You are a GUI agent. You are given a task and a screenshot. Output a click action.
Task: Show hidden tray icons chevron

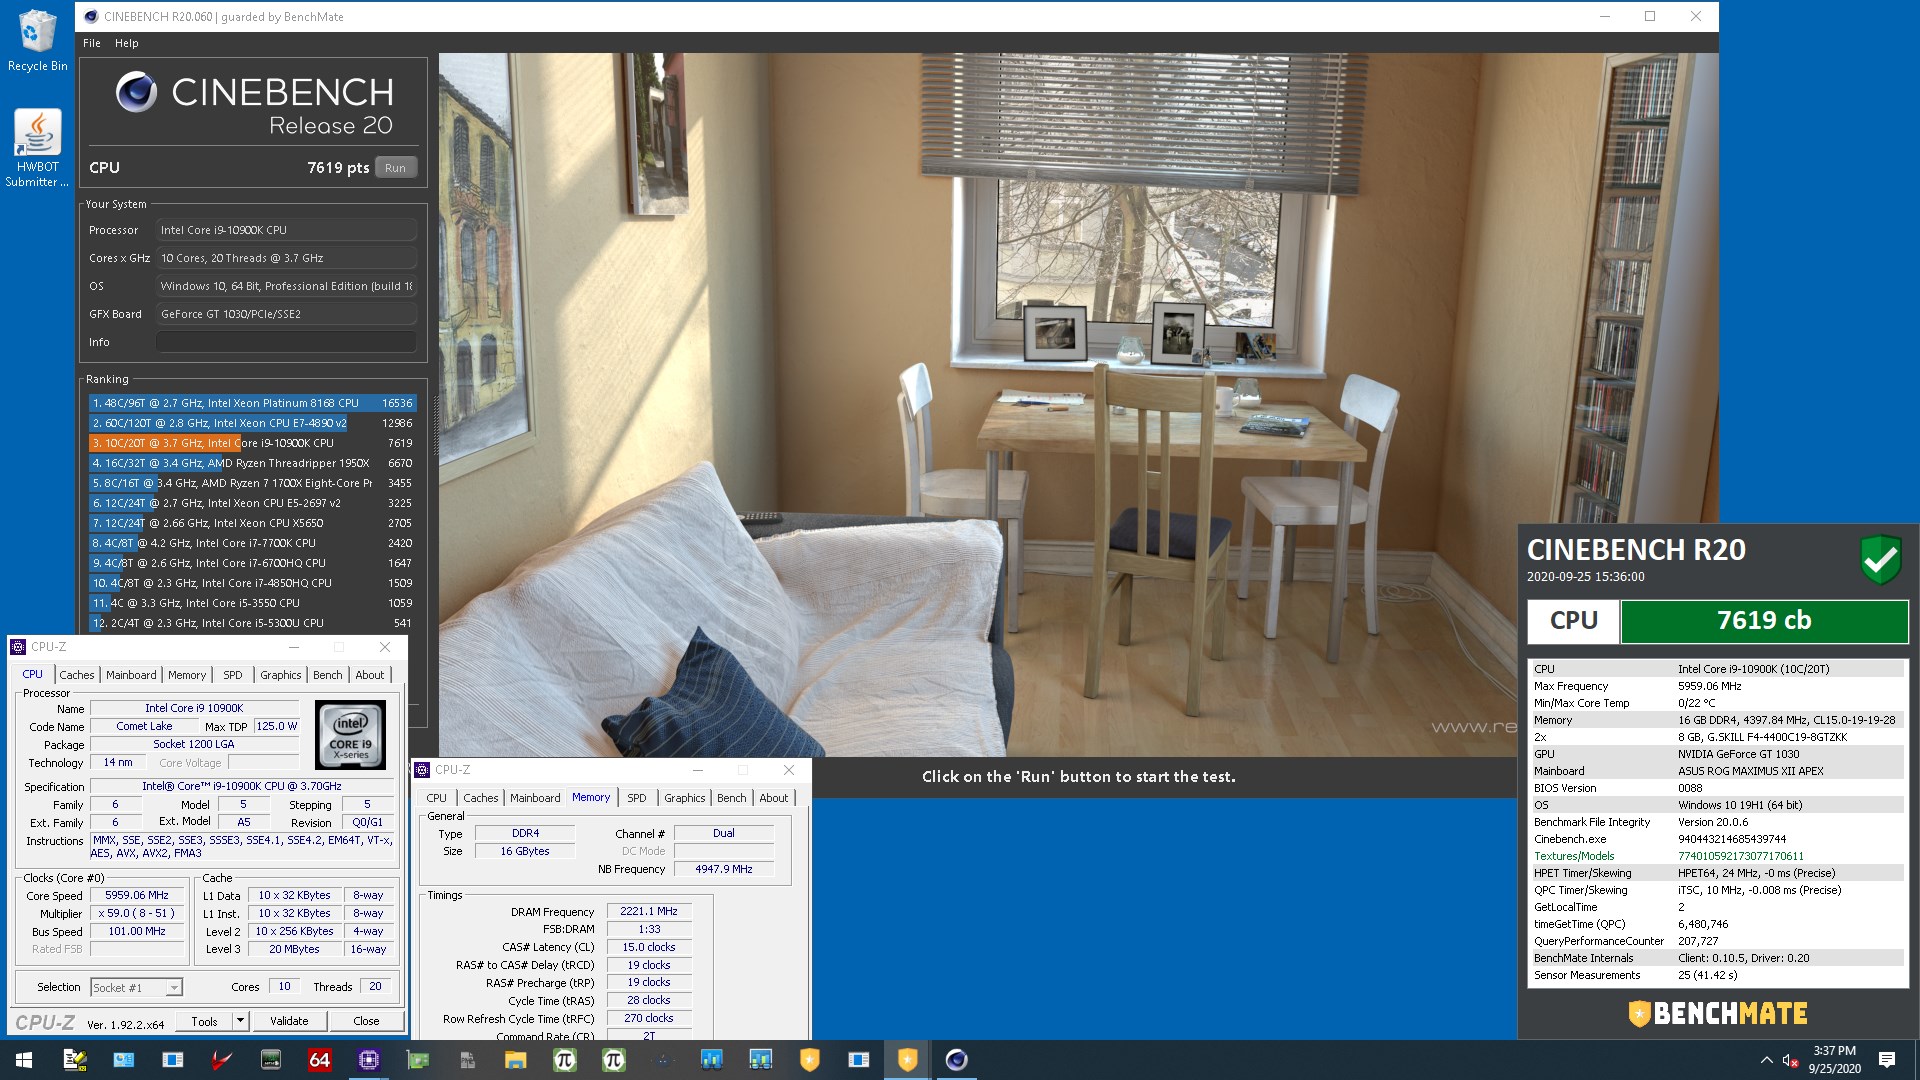click(x=1766, y=1060)
